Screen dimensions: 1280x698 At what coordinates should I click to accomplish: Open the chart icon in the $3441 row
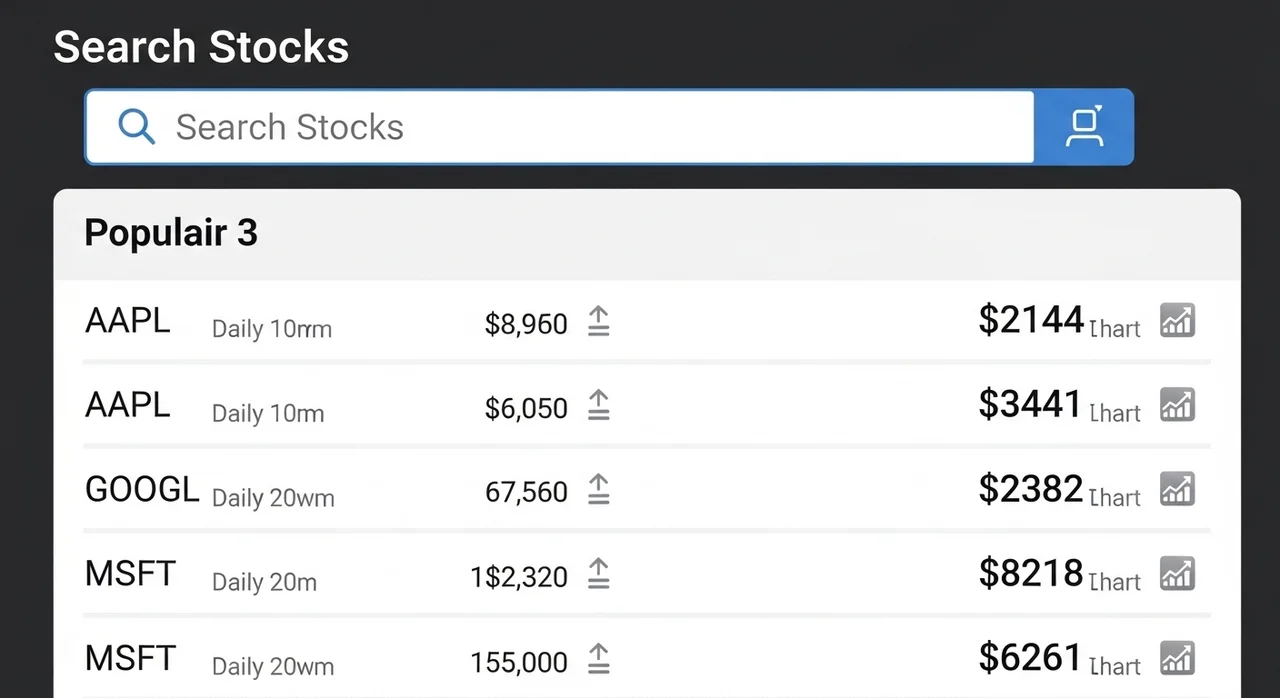tap(1177, 405)
